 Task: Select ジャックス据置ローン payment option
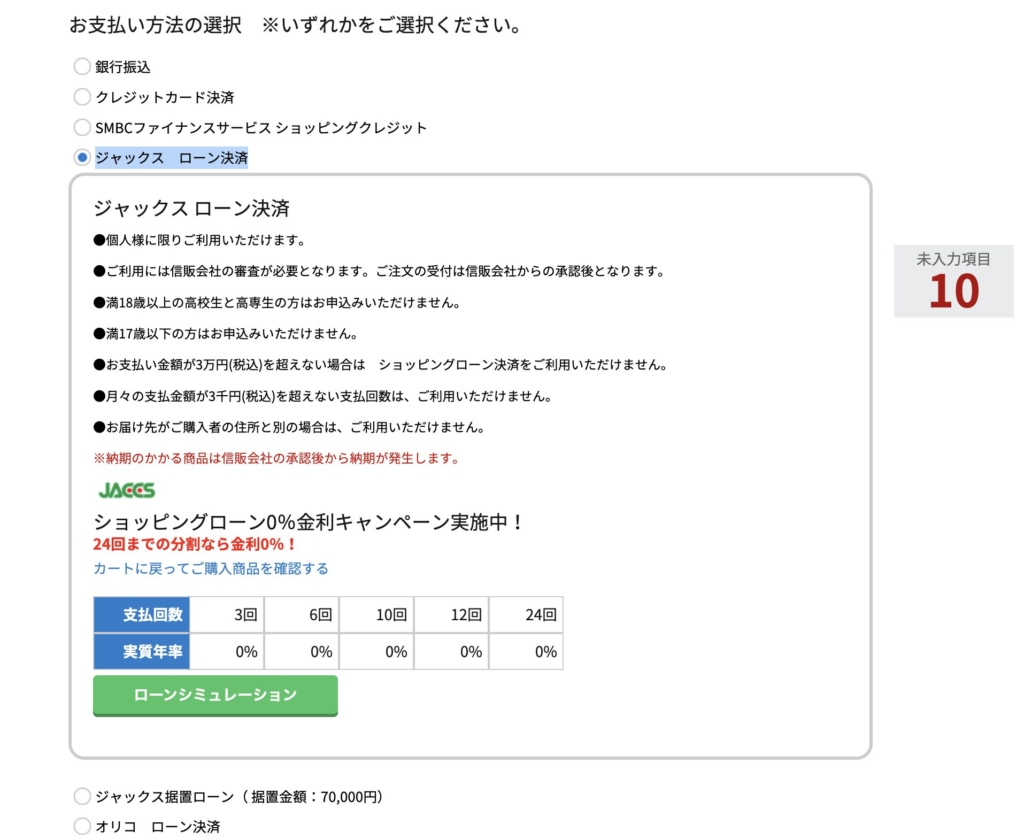pos(82,797)
